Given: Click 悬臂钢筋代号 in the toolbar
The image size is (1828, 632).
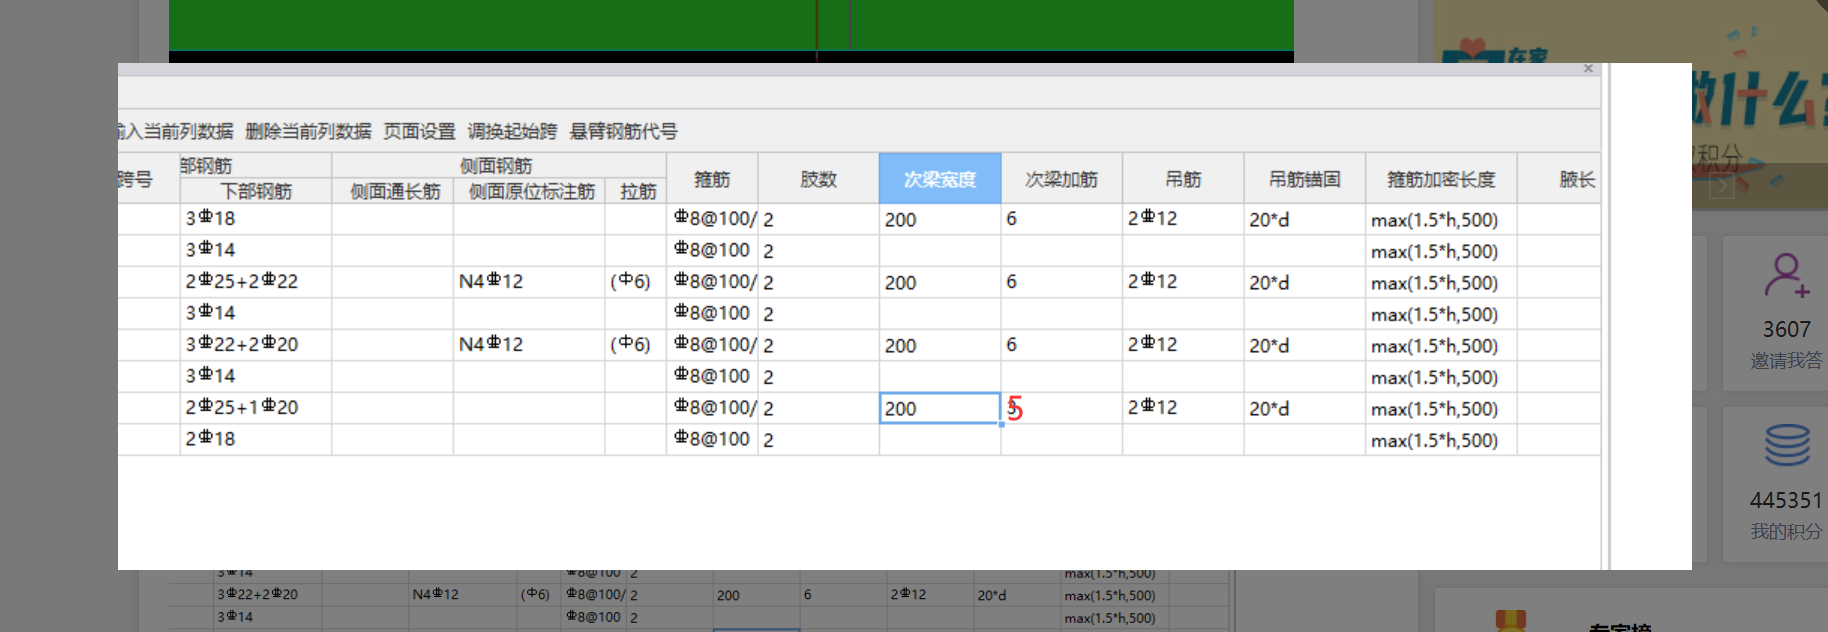Looking at the screenshot, I should [x=623, y=131].
